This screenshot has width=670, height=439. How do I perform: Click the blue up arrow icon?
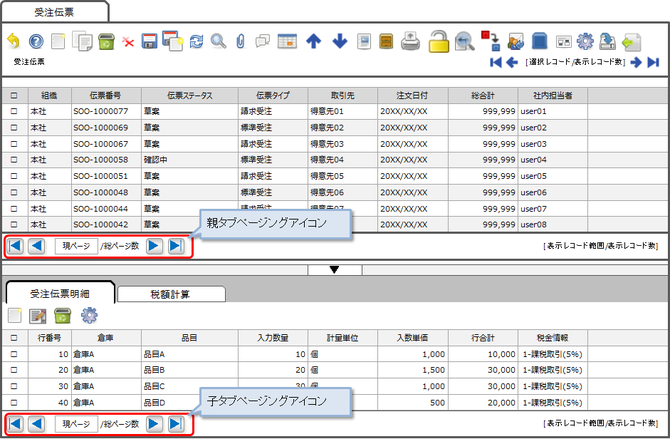pos(314,41)
